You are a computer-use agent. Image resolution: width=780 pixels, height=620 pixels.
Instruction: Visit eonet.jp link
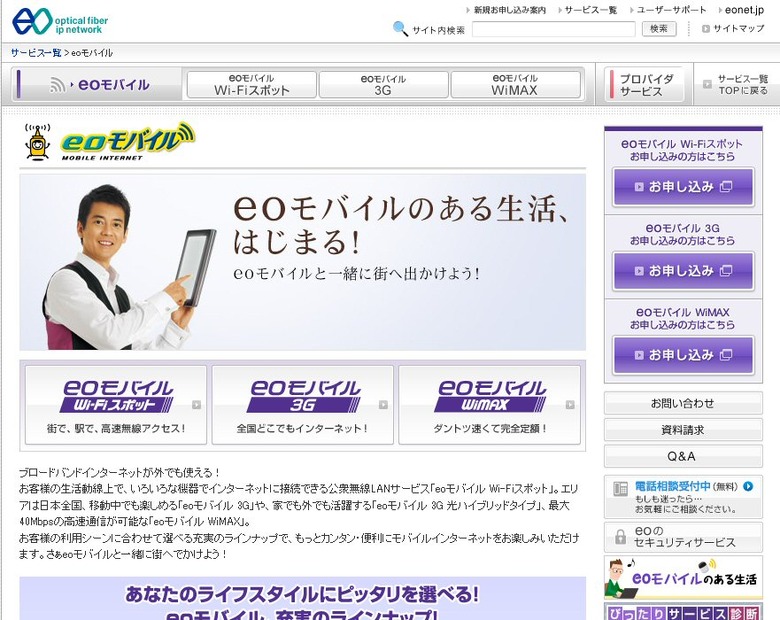tap(744, 10)
